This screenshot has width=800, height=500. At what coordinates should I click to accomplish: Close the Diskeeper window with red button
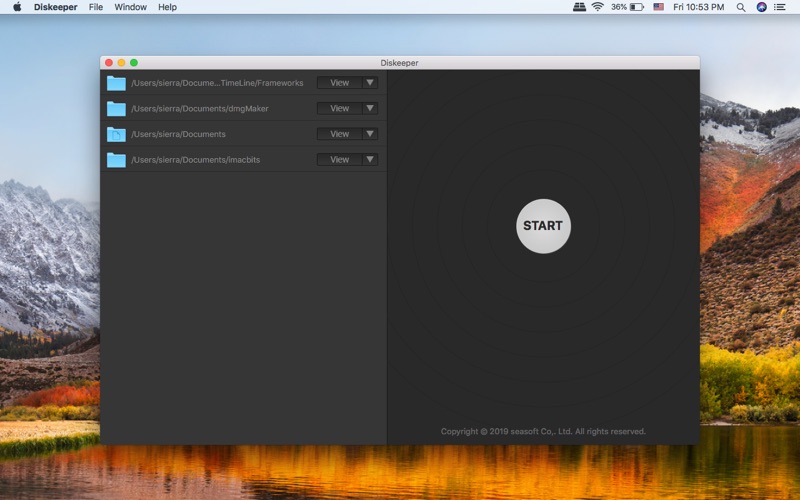click(x=109, y=62)
